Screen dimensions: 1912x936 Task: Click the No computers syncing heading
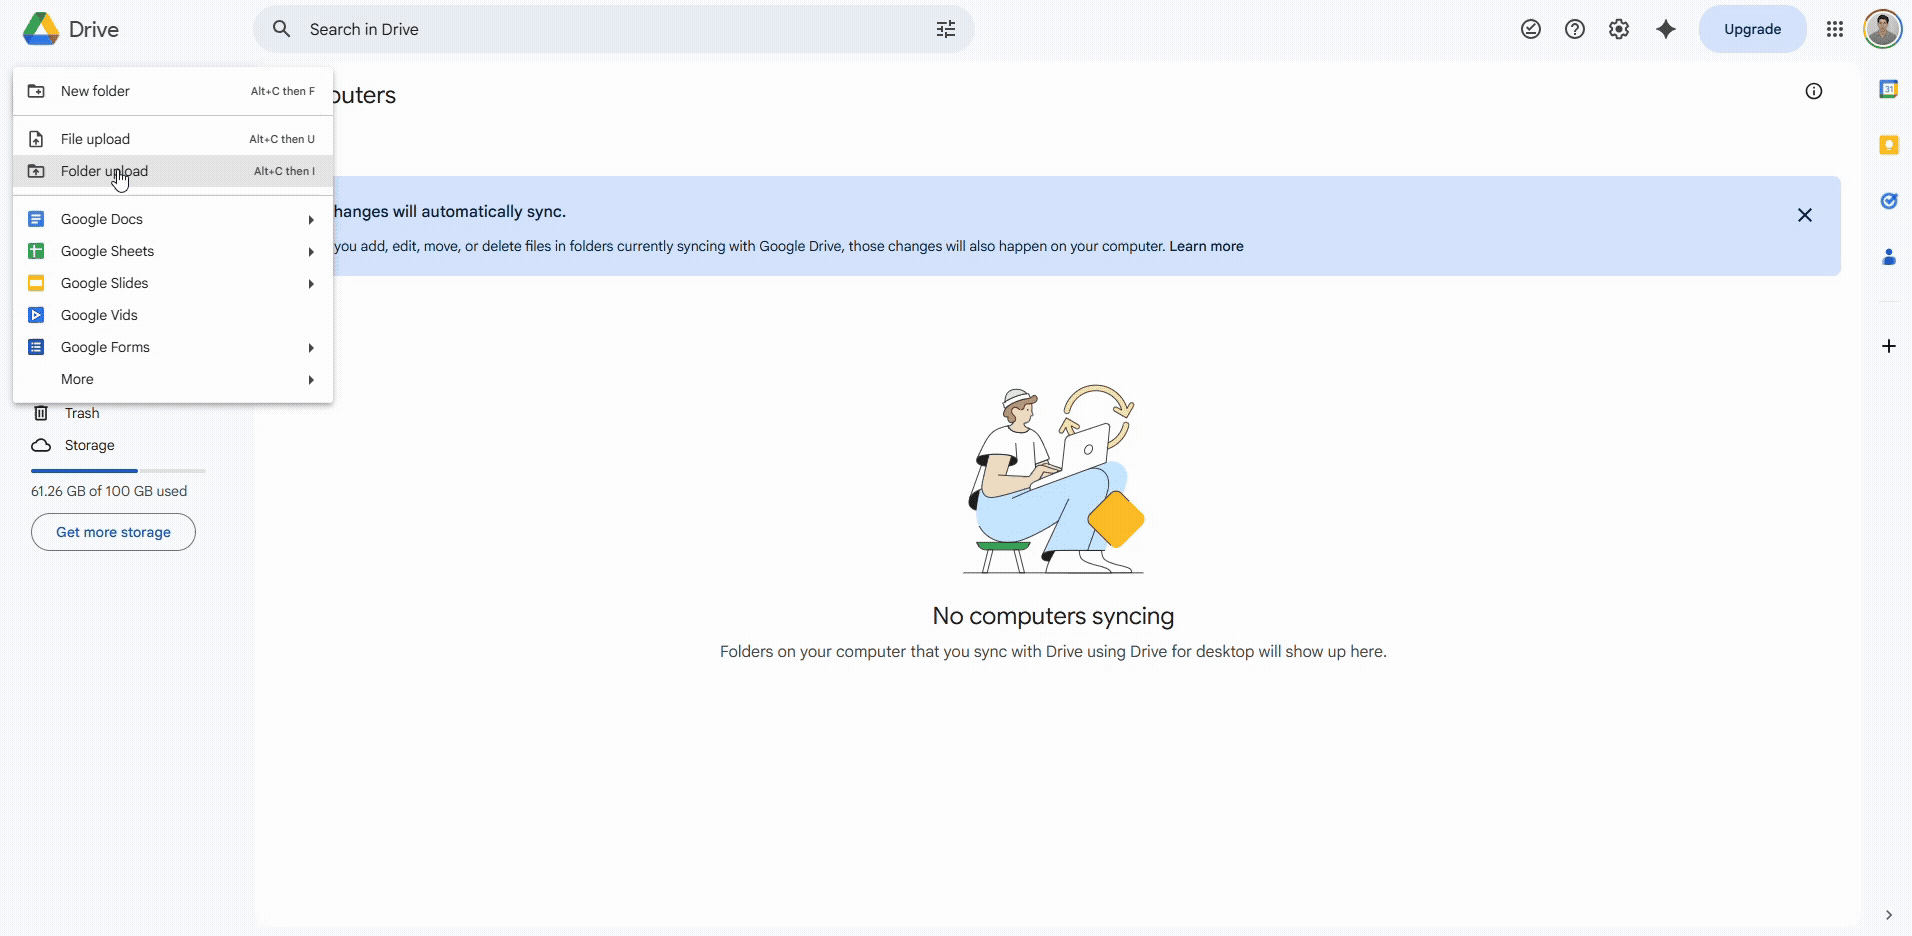(1053, 616)
